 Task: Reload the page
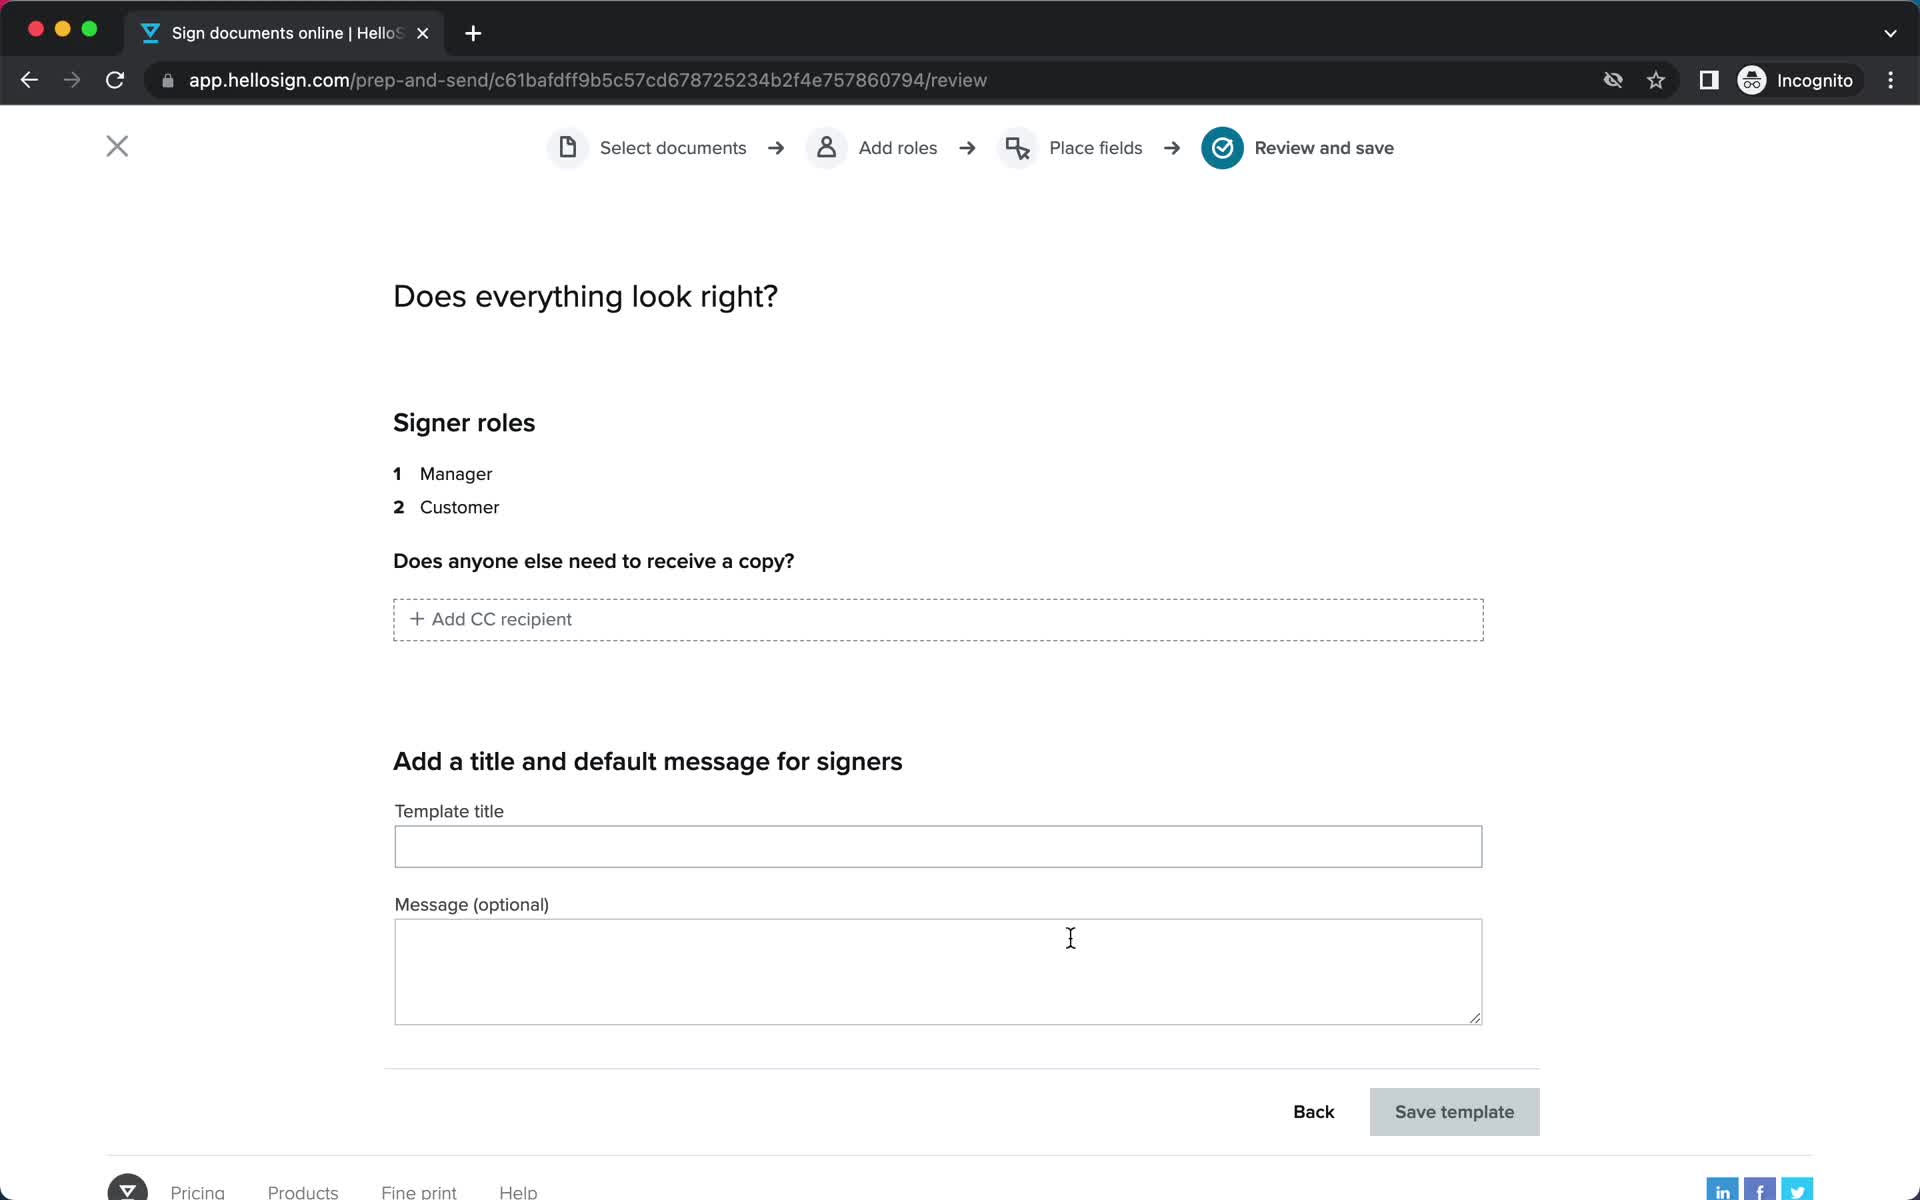click(x=115, y=80)
